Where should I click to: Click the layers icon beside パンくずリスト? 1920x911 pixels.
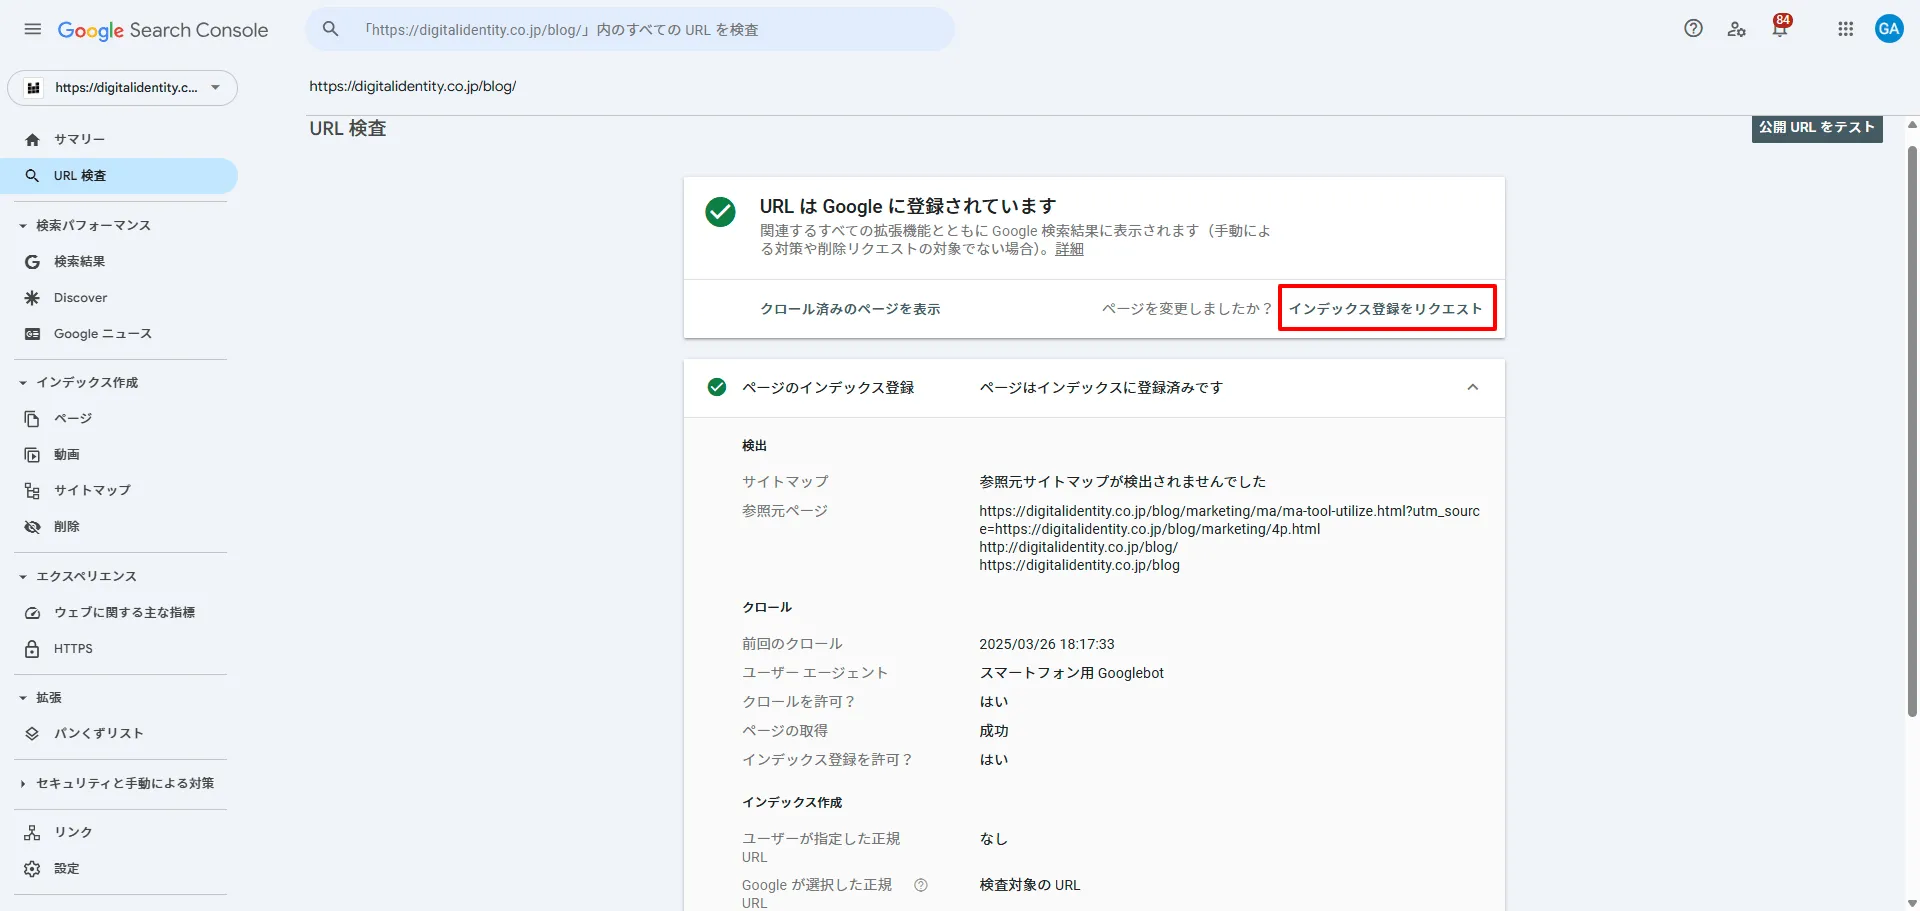click(x=32, y=734)
